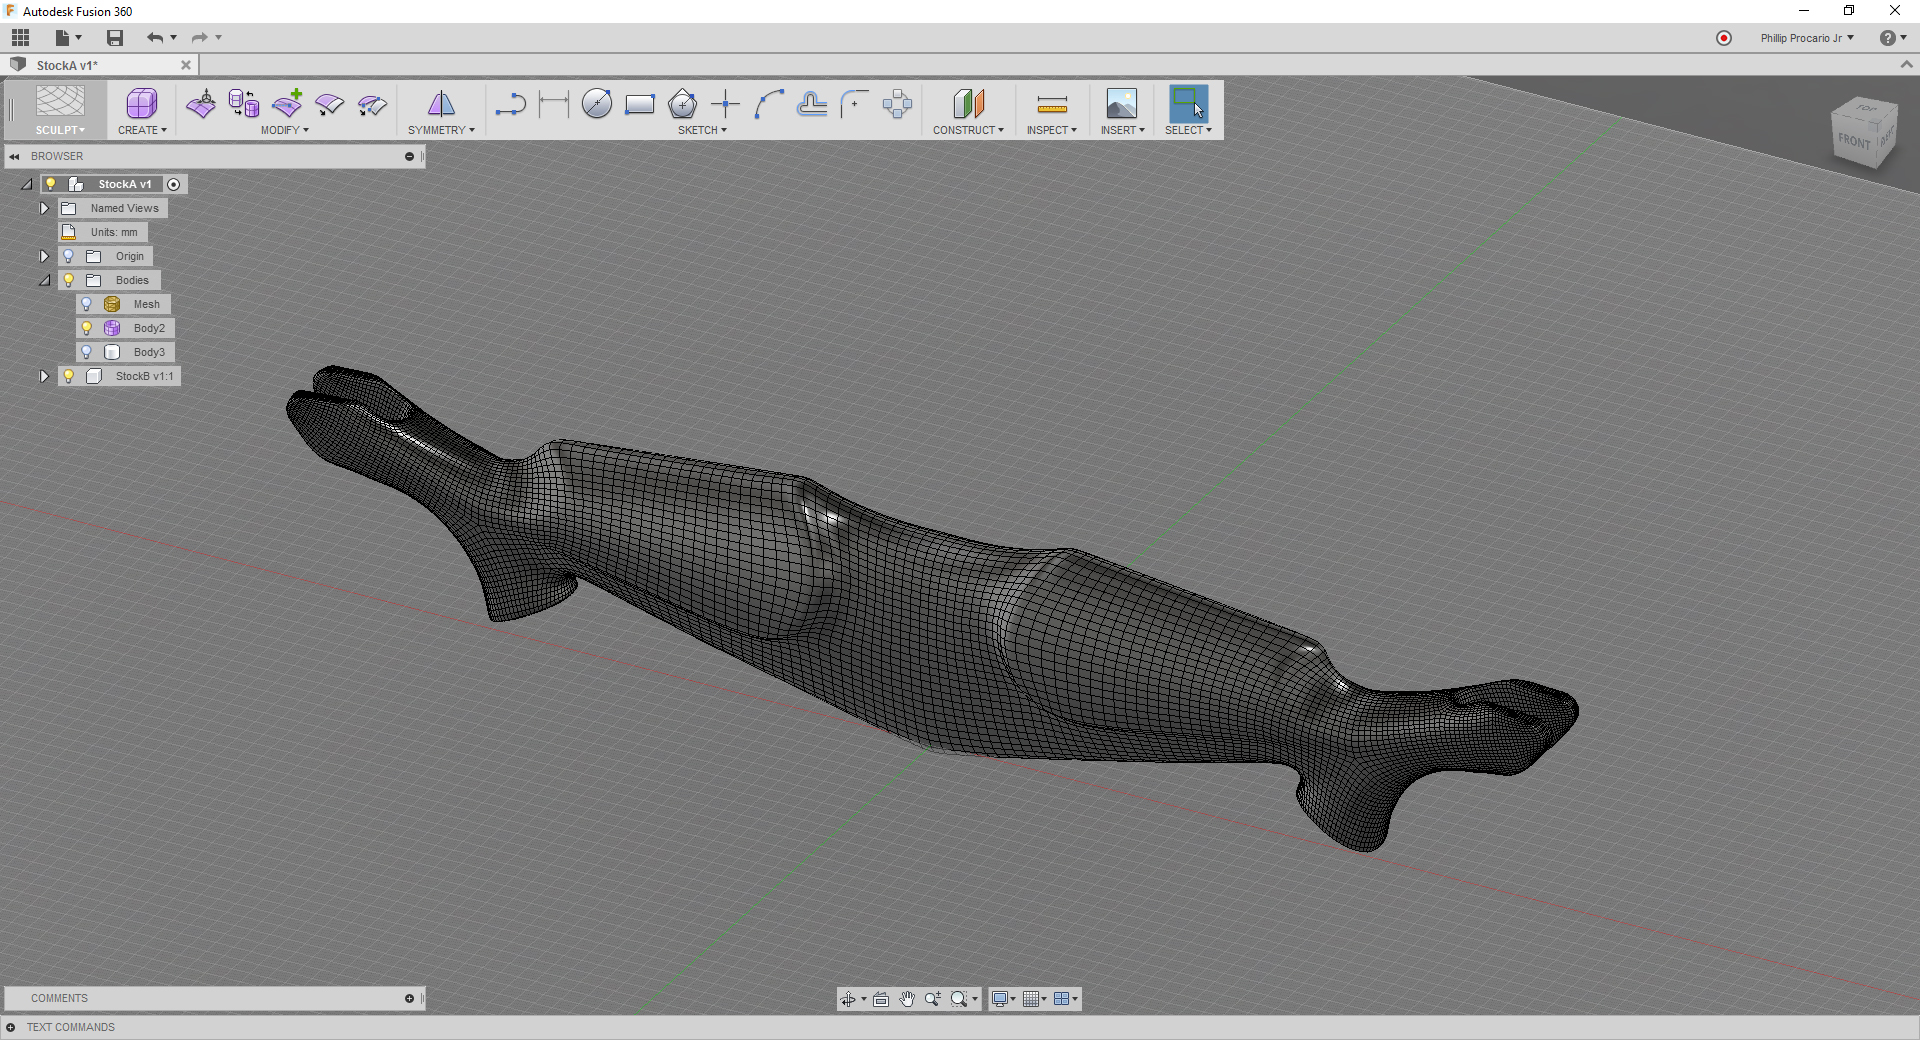
Task: Show Body3 using its lightbulb
Action: click(x=86, y=352)
